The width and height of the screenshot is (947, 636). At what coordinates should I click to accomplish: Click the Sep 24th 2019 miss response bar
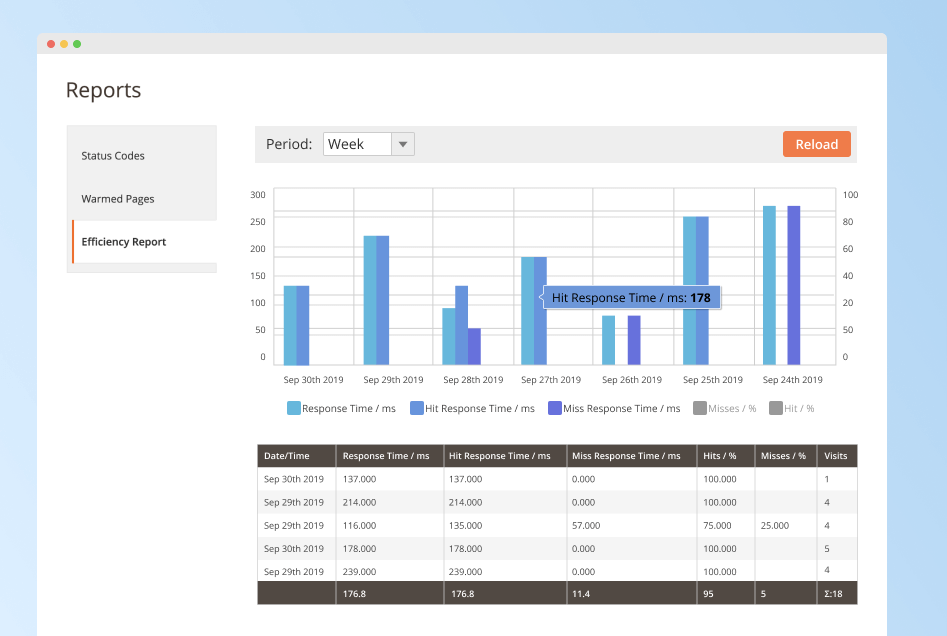[x=794, y=285]
